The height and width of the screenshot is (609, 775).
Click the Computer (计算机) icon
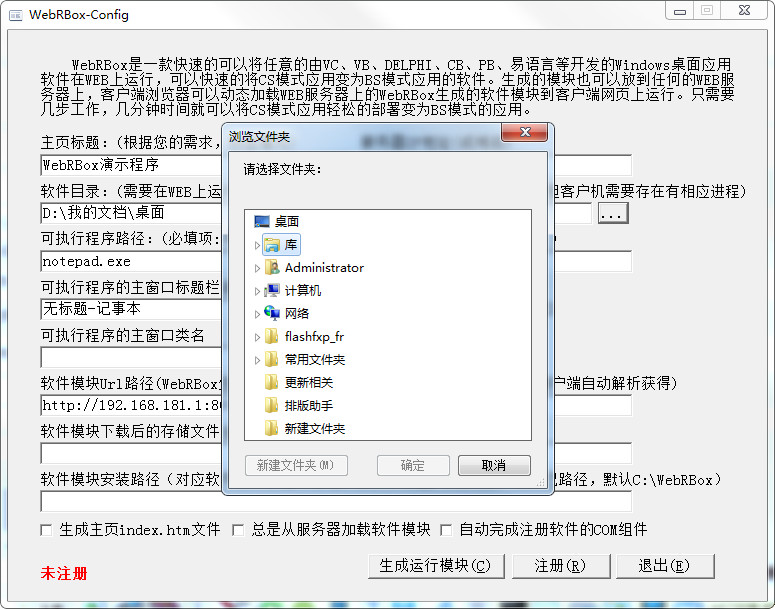272,290
